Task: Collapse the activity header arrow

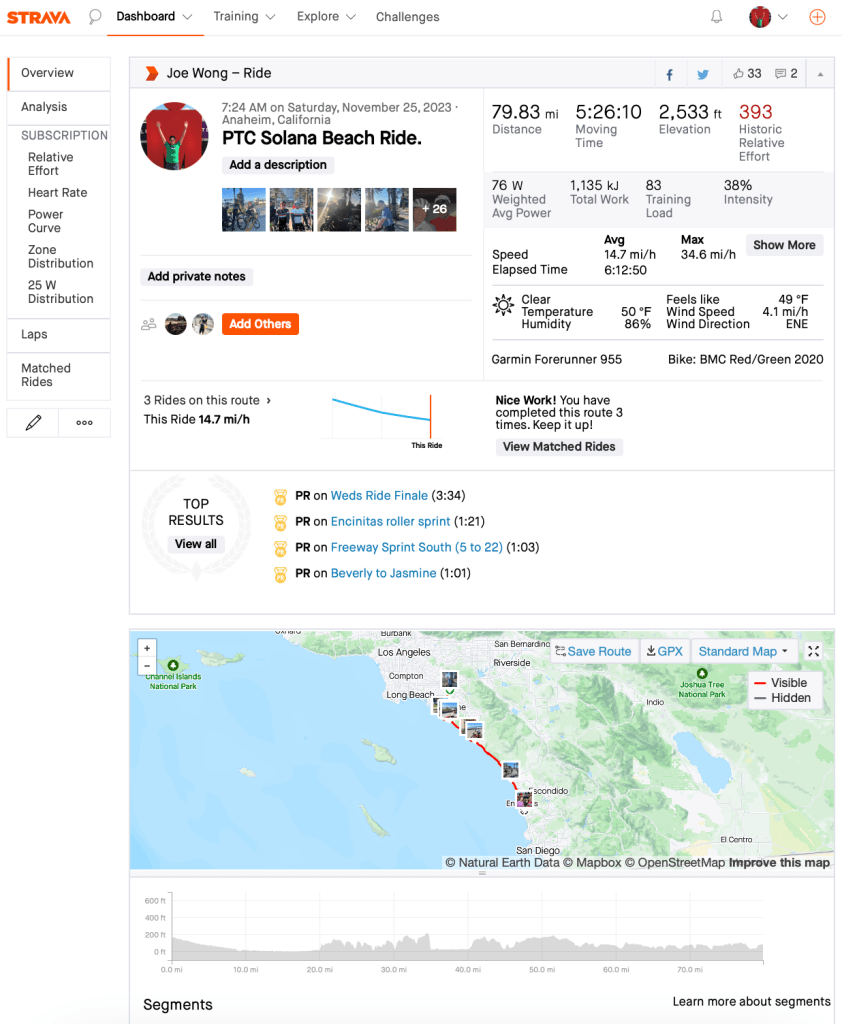Action: point(820,74)
